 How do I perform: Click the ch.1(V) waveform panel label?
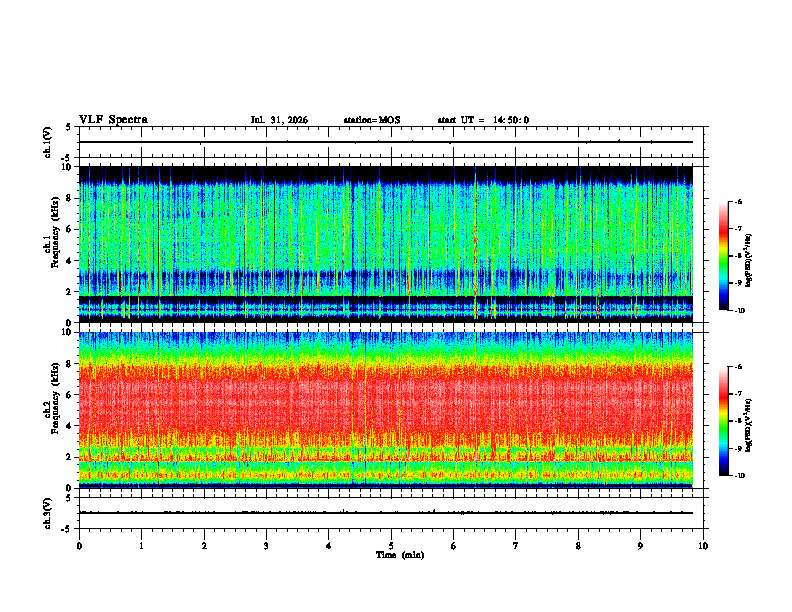click(48, 142)
